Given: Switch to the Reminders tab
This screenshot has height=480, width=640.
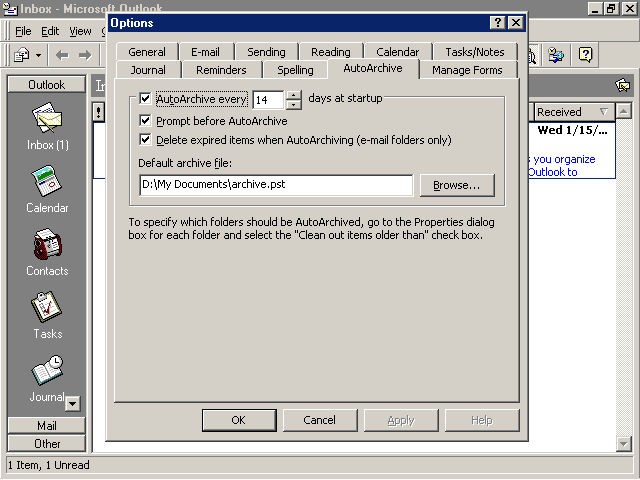Looking at the screenshot, I should (221, 70).
